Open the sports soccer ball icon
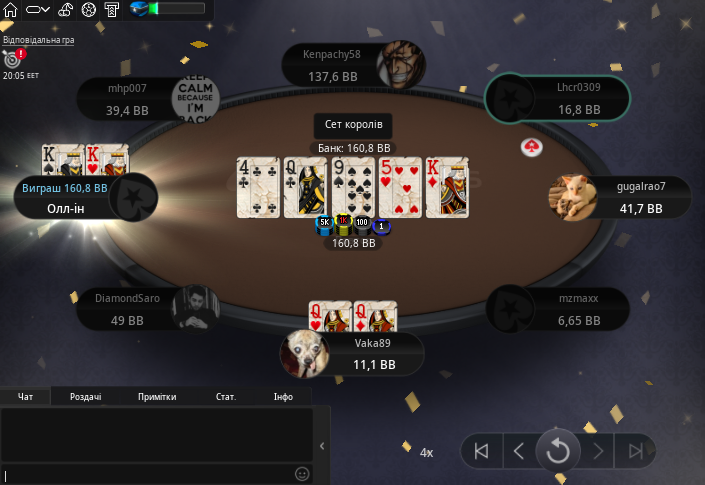This screenshot has height=485, width=705. point(89,9)
